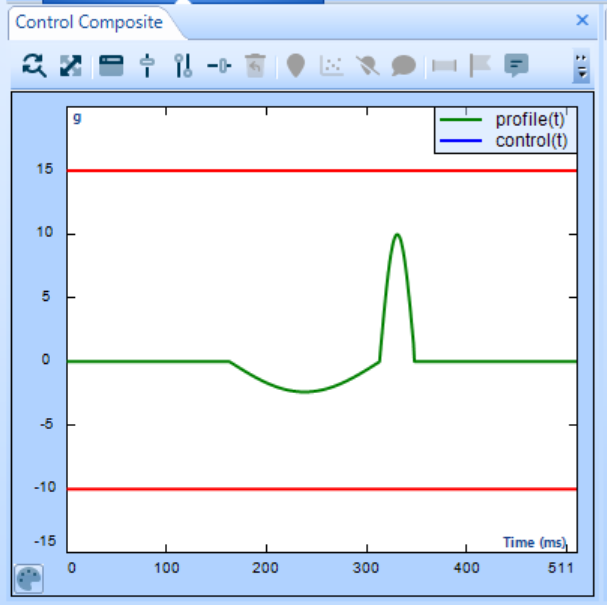607x605 pixels.
Task: Click the location pin marker icon
Action: [x=295, y=66]
